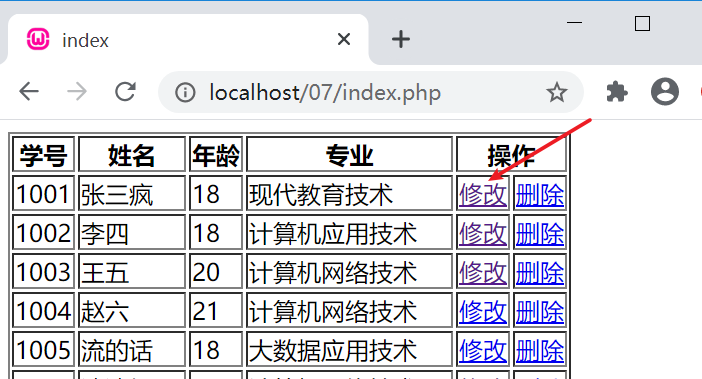702x379 pixels.
Task: Click the major cell 现代教育技术
Action: tap(349, 194)
